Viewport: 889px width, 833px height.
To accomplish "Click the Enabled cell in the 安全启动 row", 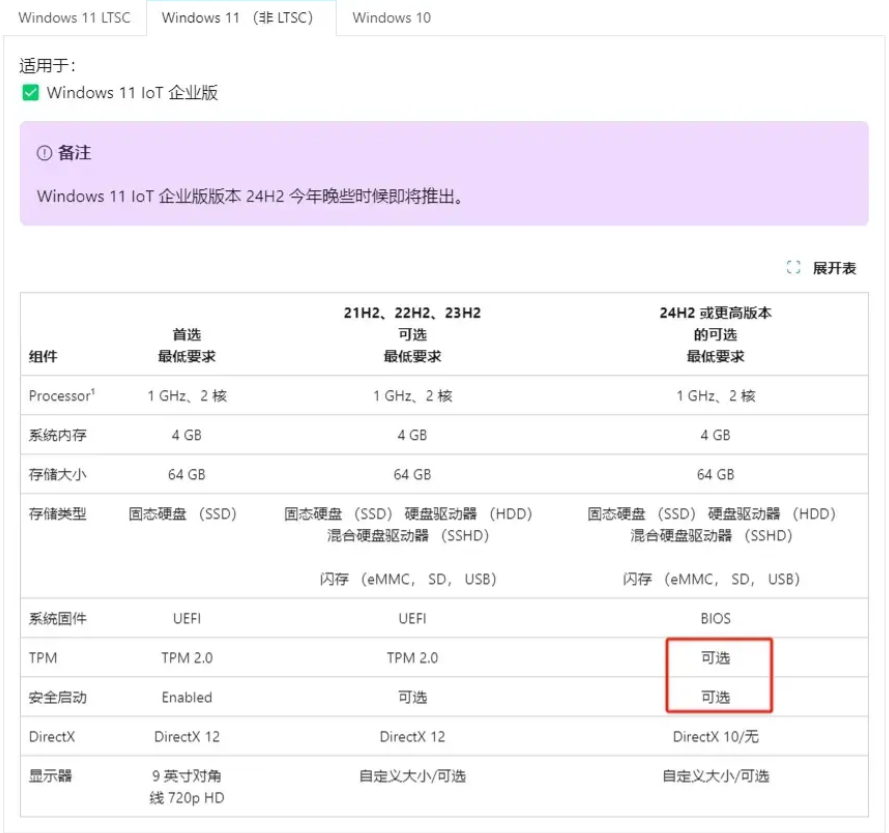I will point(187,697).
